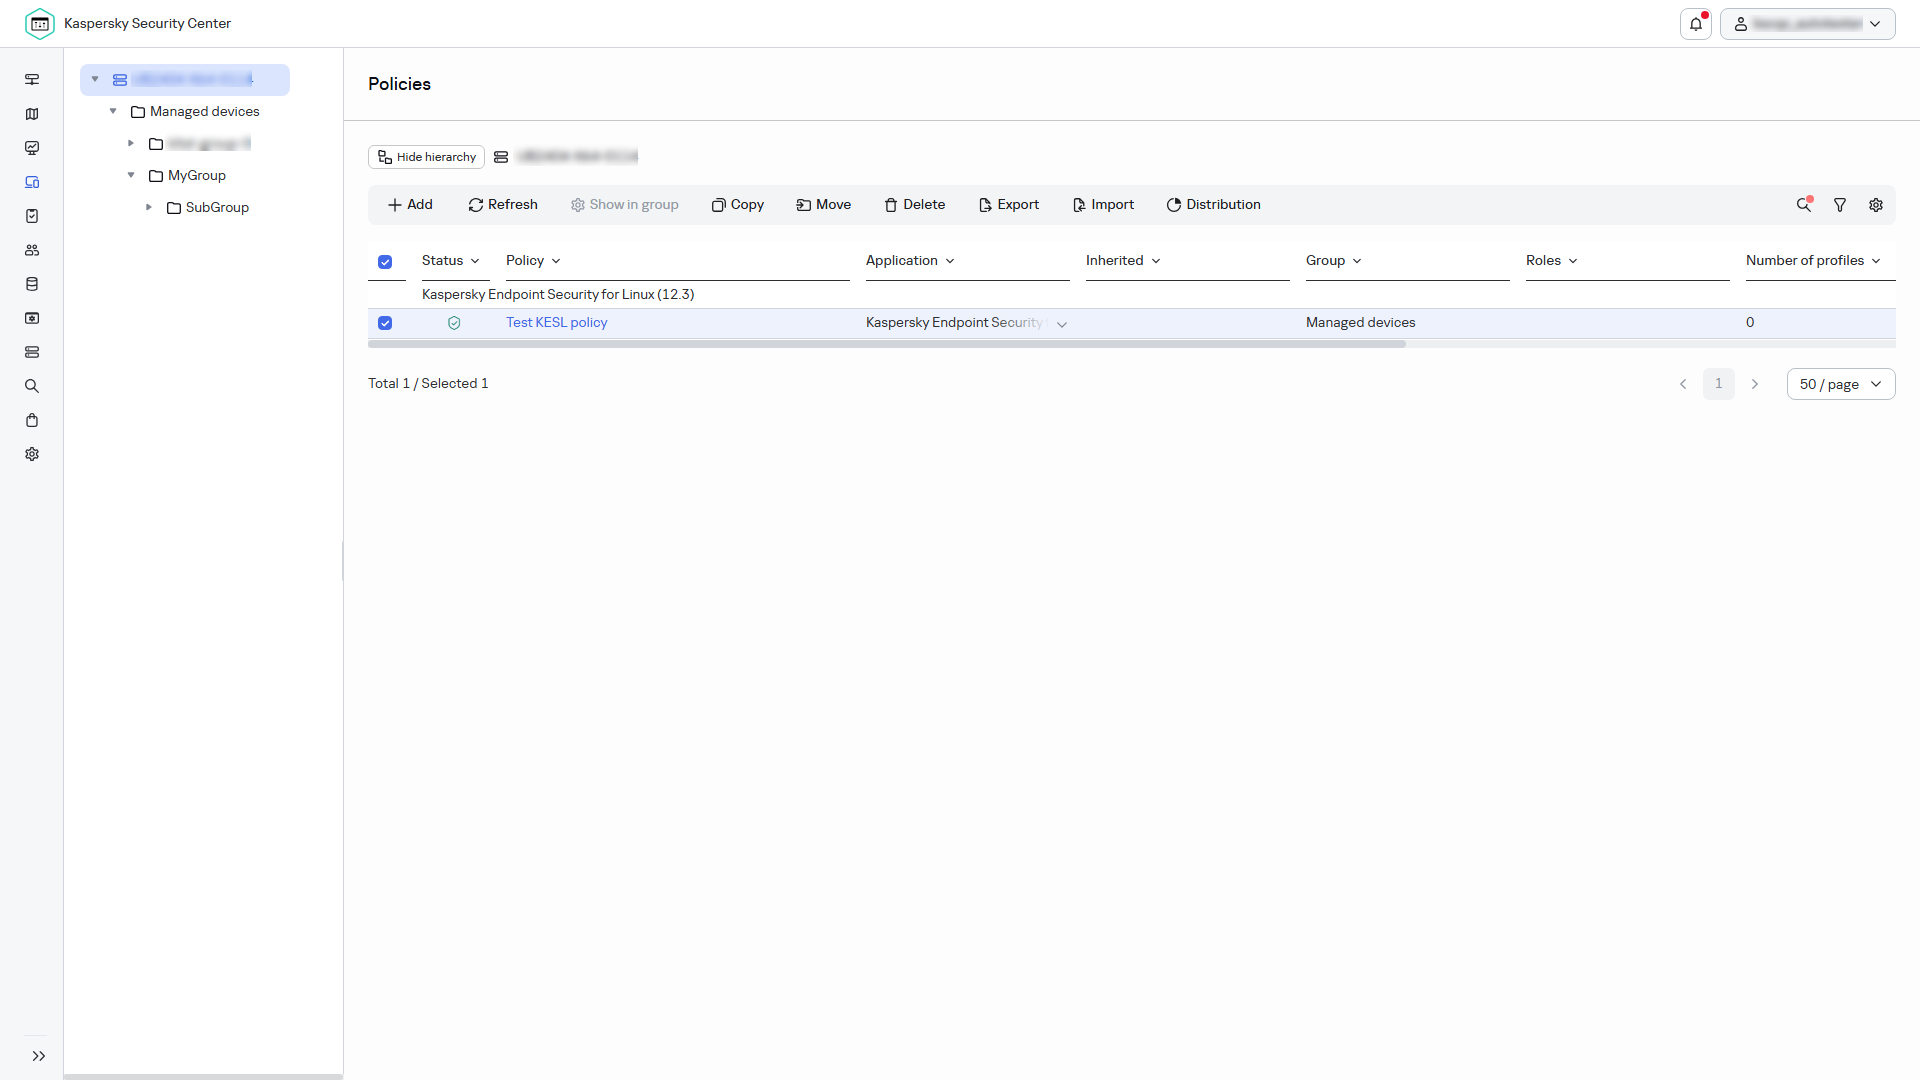The height and width of the screenshot is (1080, 1920).
Task: Click the Refresh toolbar button
Action: click(x=503, y=205)
